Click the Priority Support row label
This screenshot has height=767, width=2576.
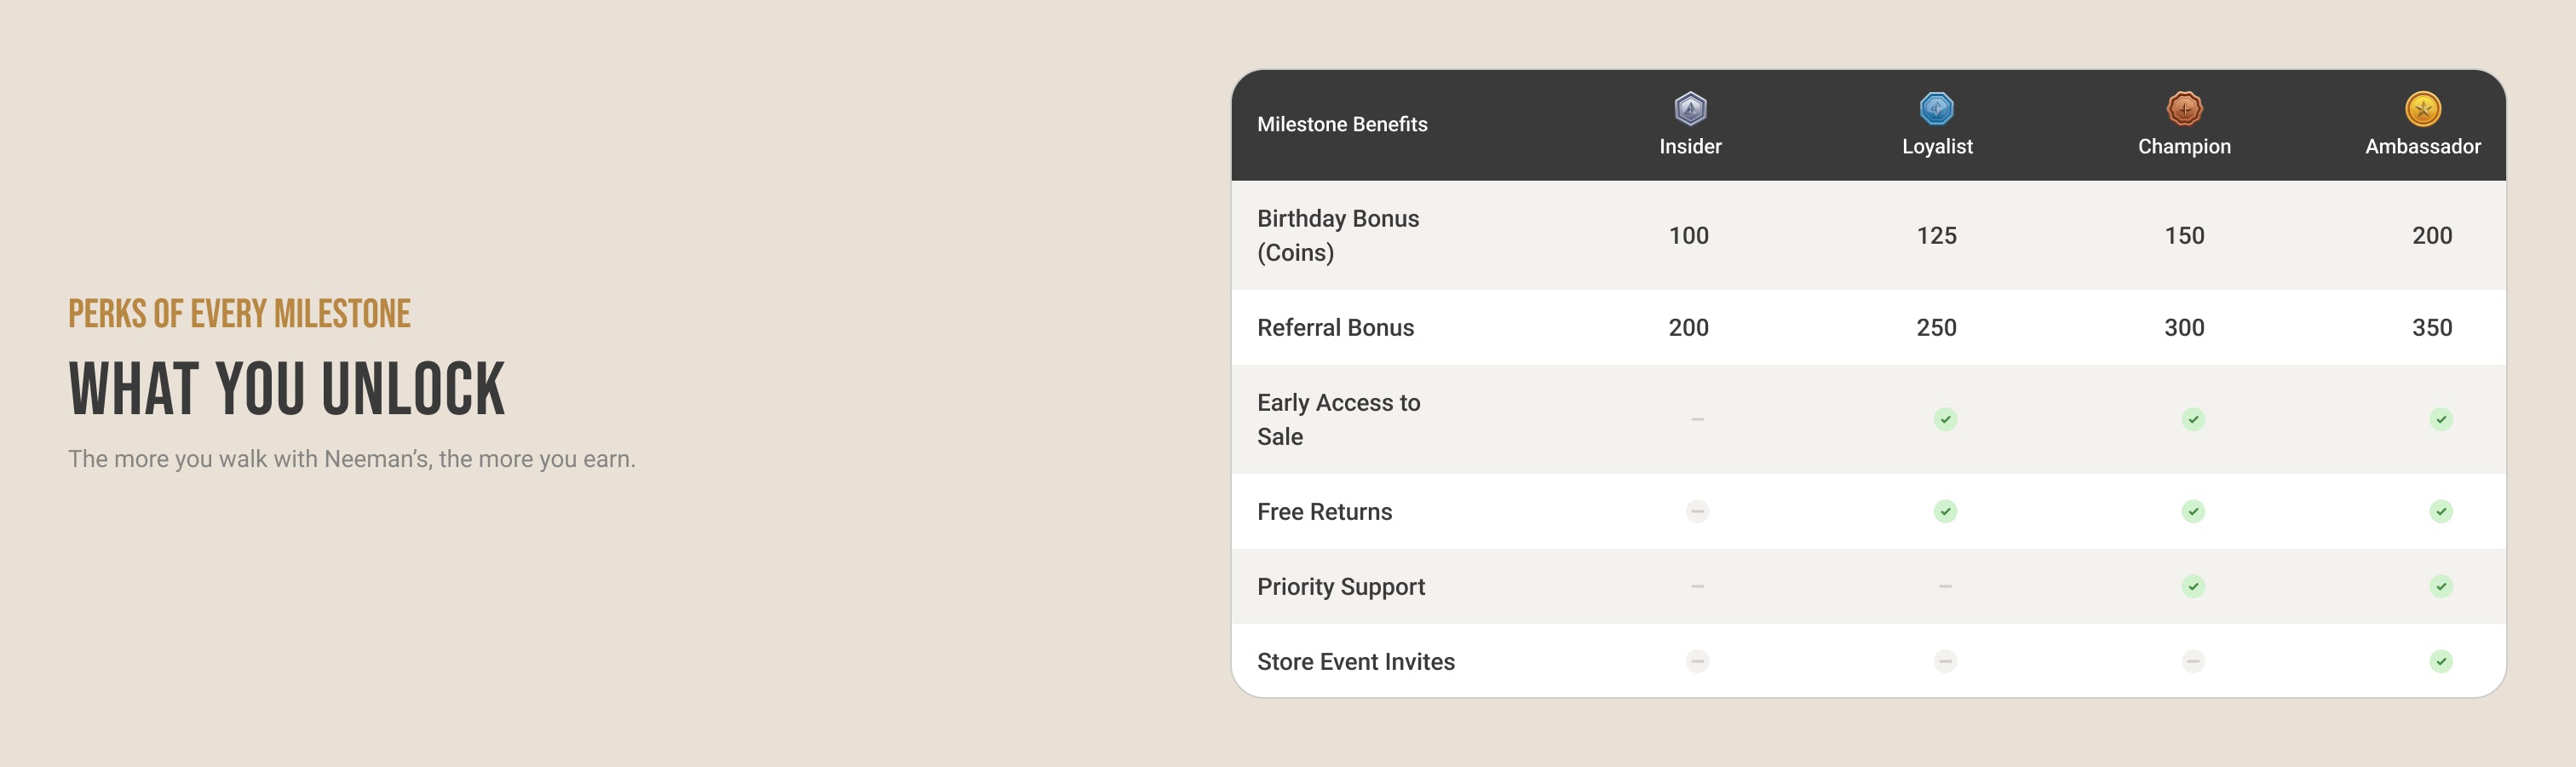(x=1341, y=587)
